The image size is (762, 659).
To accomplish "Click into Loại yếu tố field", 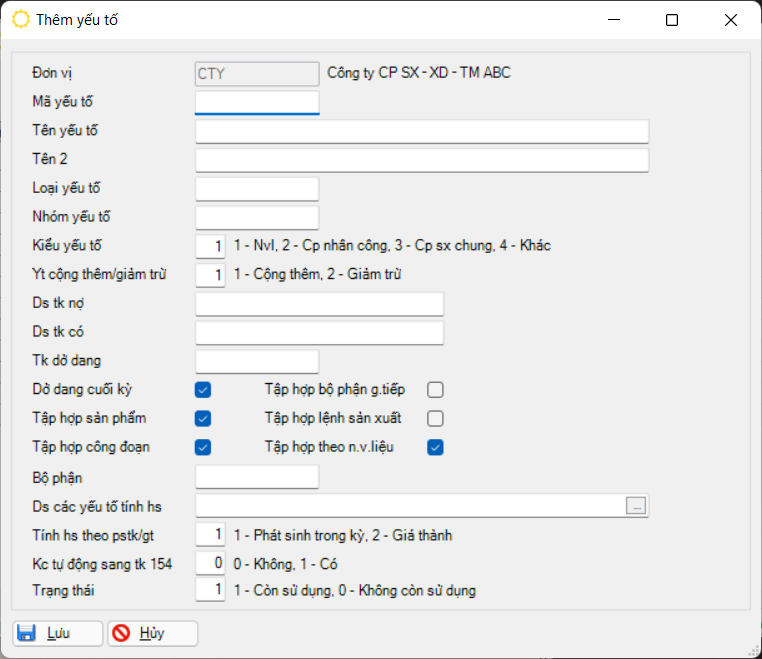I will click(257, 189).
